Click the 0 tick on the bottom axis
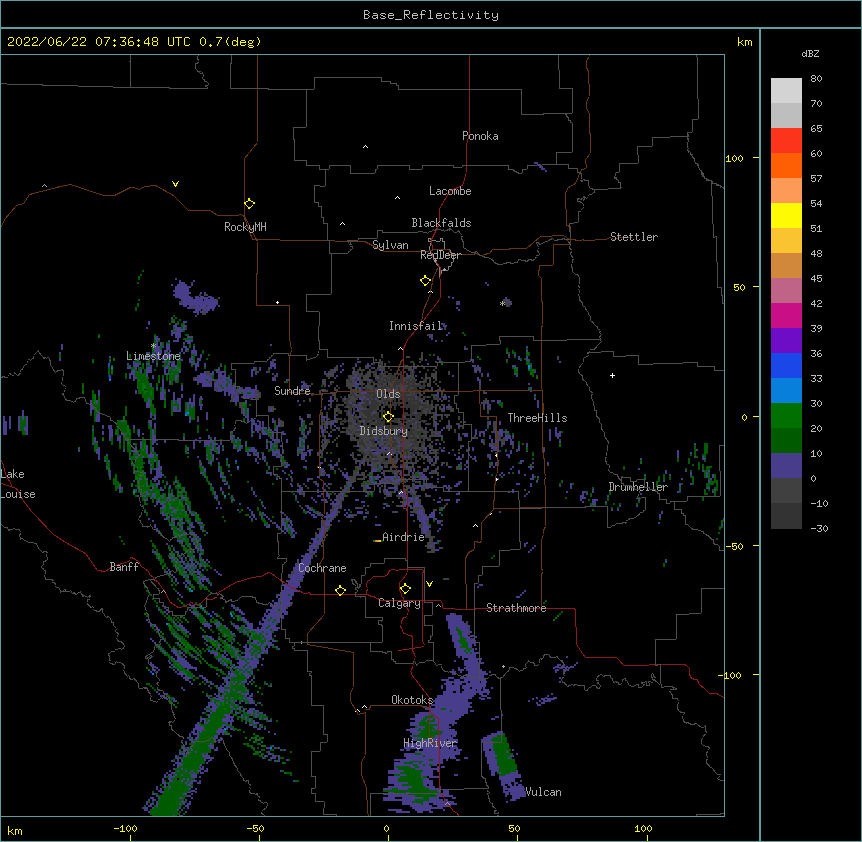The height and width of the screenshot is (842, 862). 386,828
